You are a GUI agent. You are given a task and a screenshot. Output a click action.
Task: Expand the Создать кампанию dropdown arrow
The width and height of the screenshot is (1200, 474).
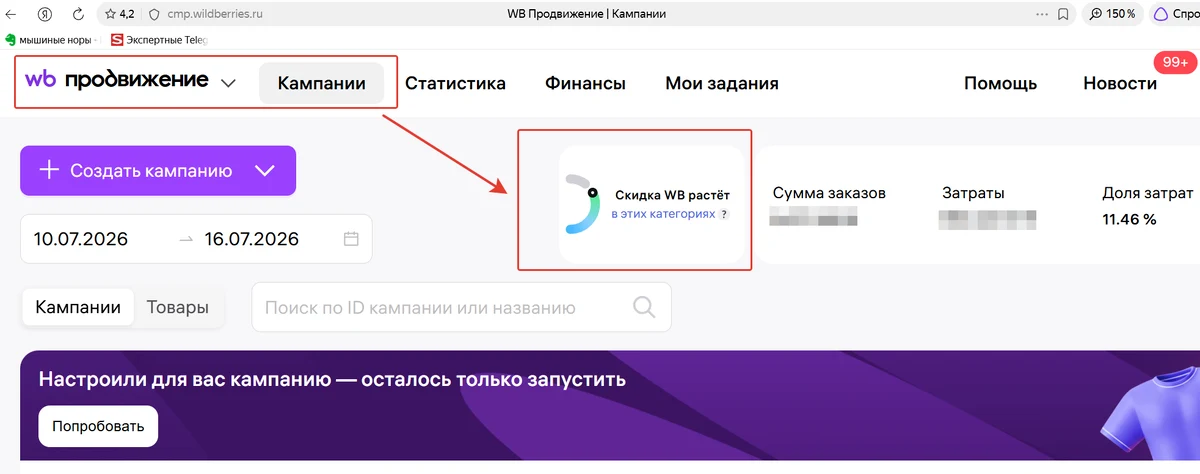pyautogui.click(x=265, y=171)
